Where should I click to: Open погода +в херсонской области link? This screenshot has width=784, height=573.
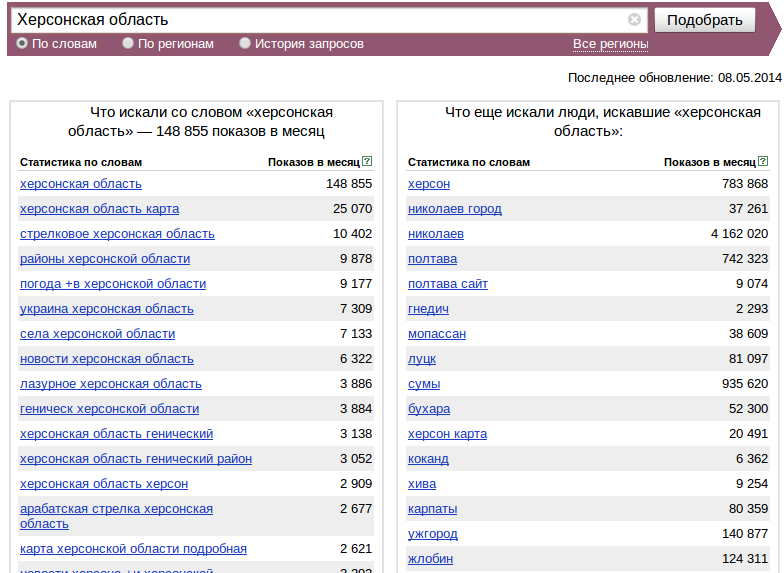click(x=113, y=284)
